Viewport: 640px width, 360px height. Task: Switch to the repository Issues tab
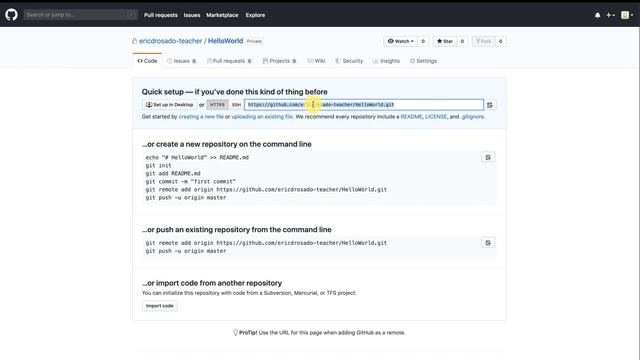pos(181,61)
